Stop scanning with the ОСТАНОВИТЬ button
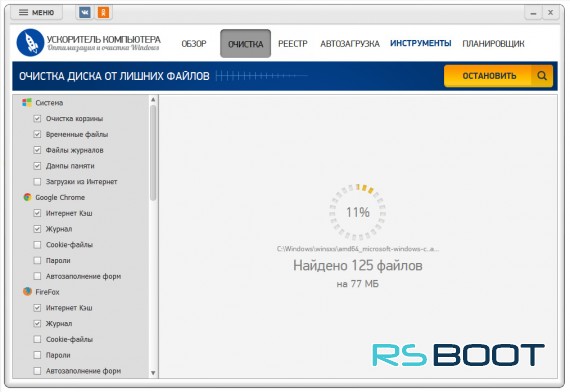 tap(489, 76)
